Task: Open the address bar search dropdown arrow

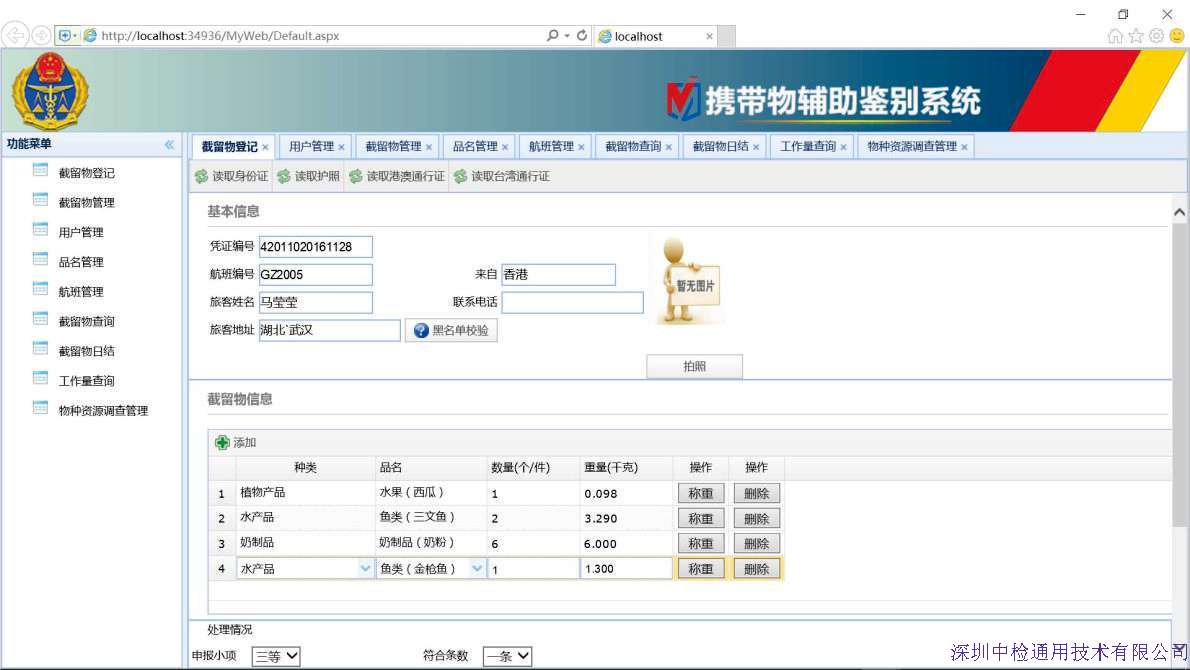Action: coord(567,36)
